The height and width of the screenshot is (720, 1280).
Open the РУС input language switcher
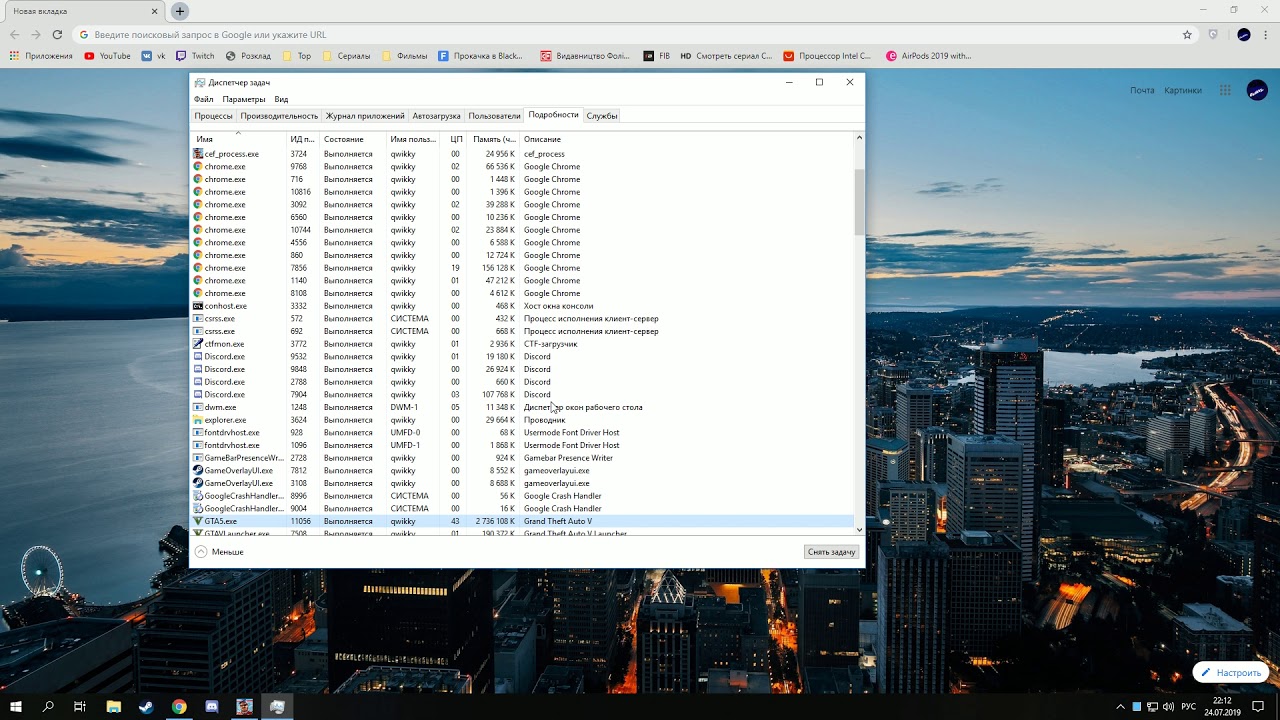pyautogui.click(x=1188, y=707)
